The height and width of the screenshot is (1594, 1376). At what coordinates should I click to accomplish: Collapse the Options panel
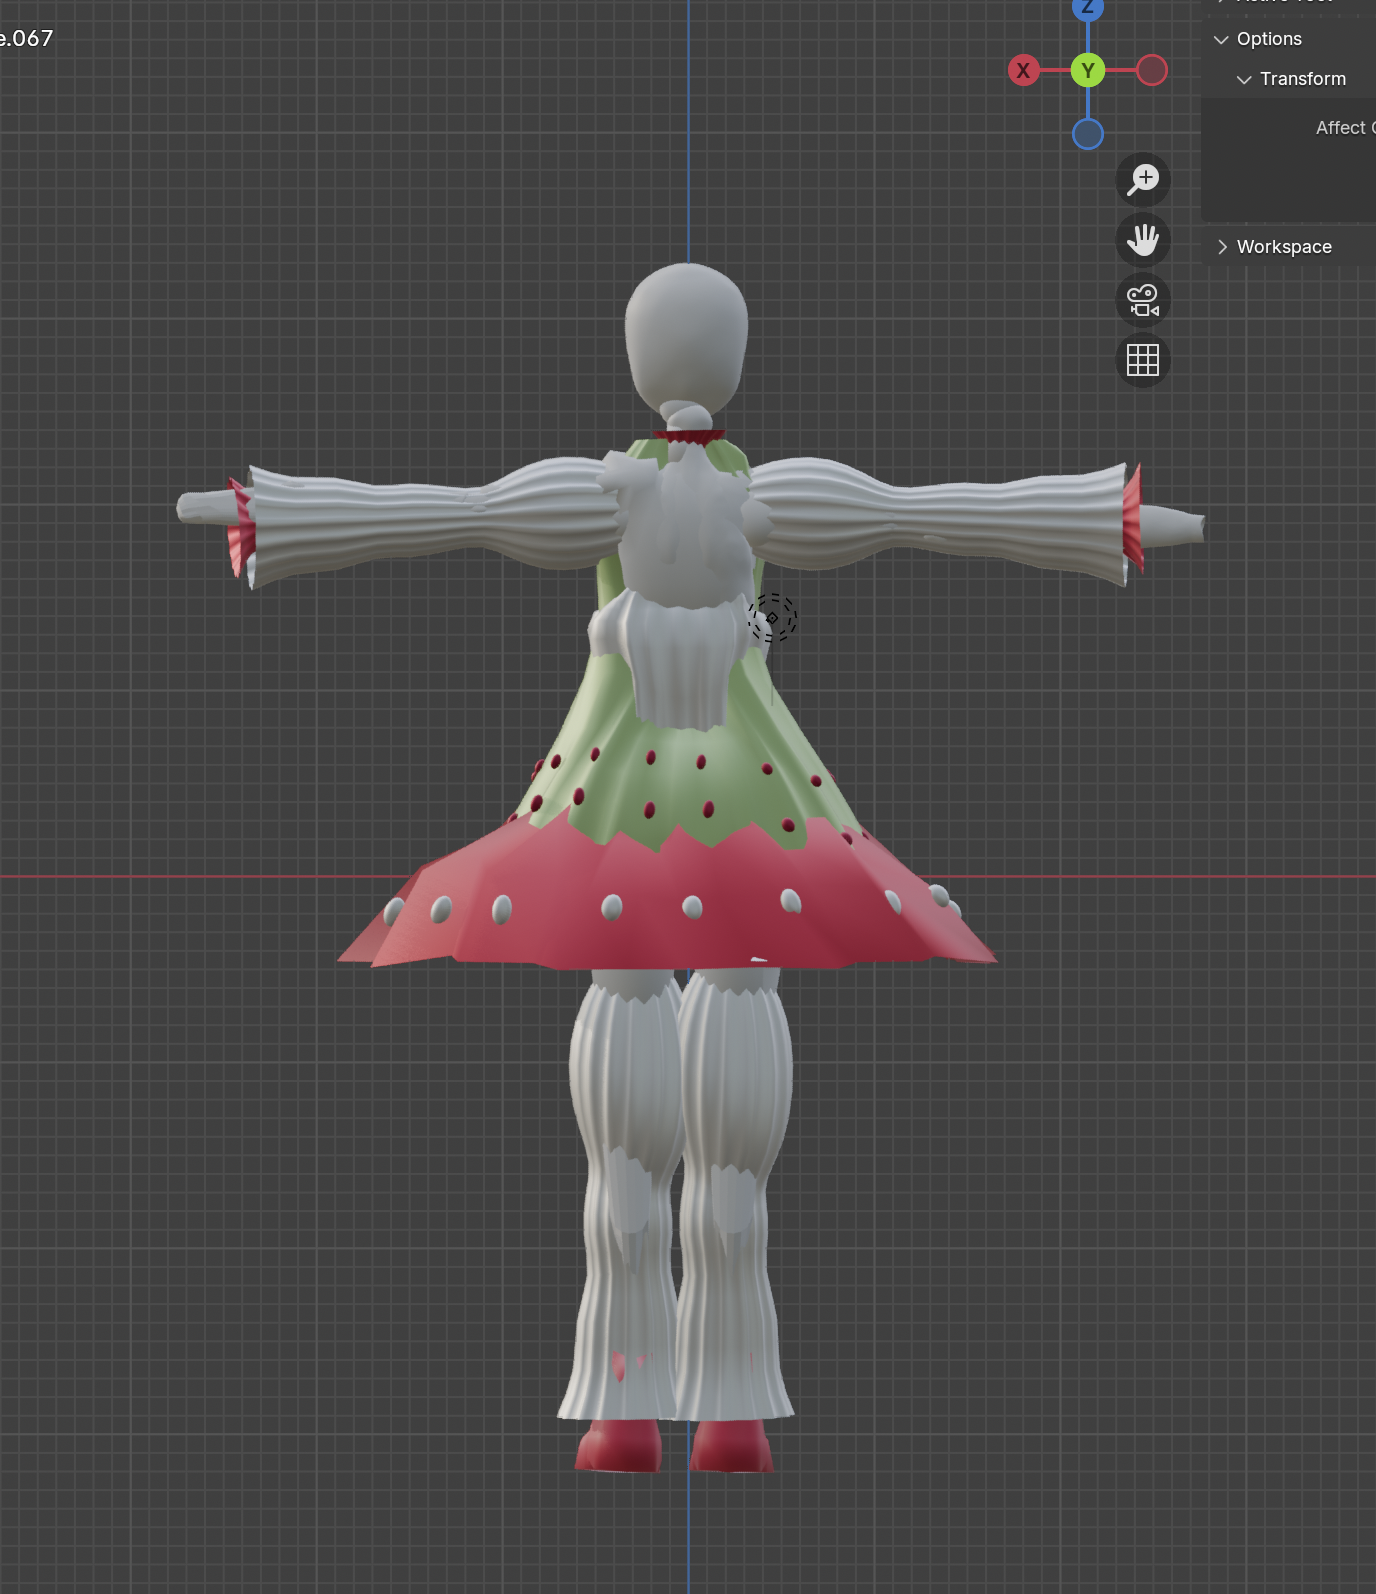(1221, 40)
